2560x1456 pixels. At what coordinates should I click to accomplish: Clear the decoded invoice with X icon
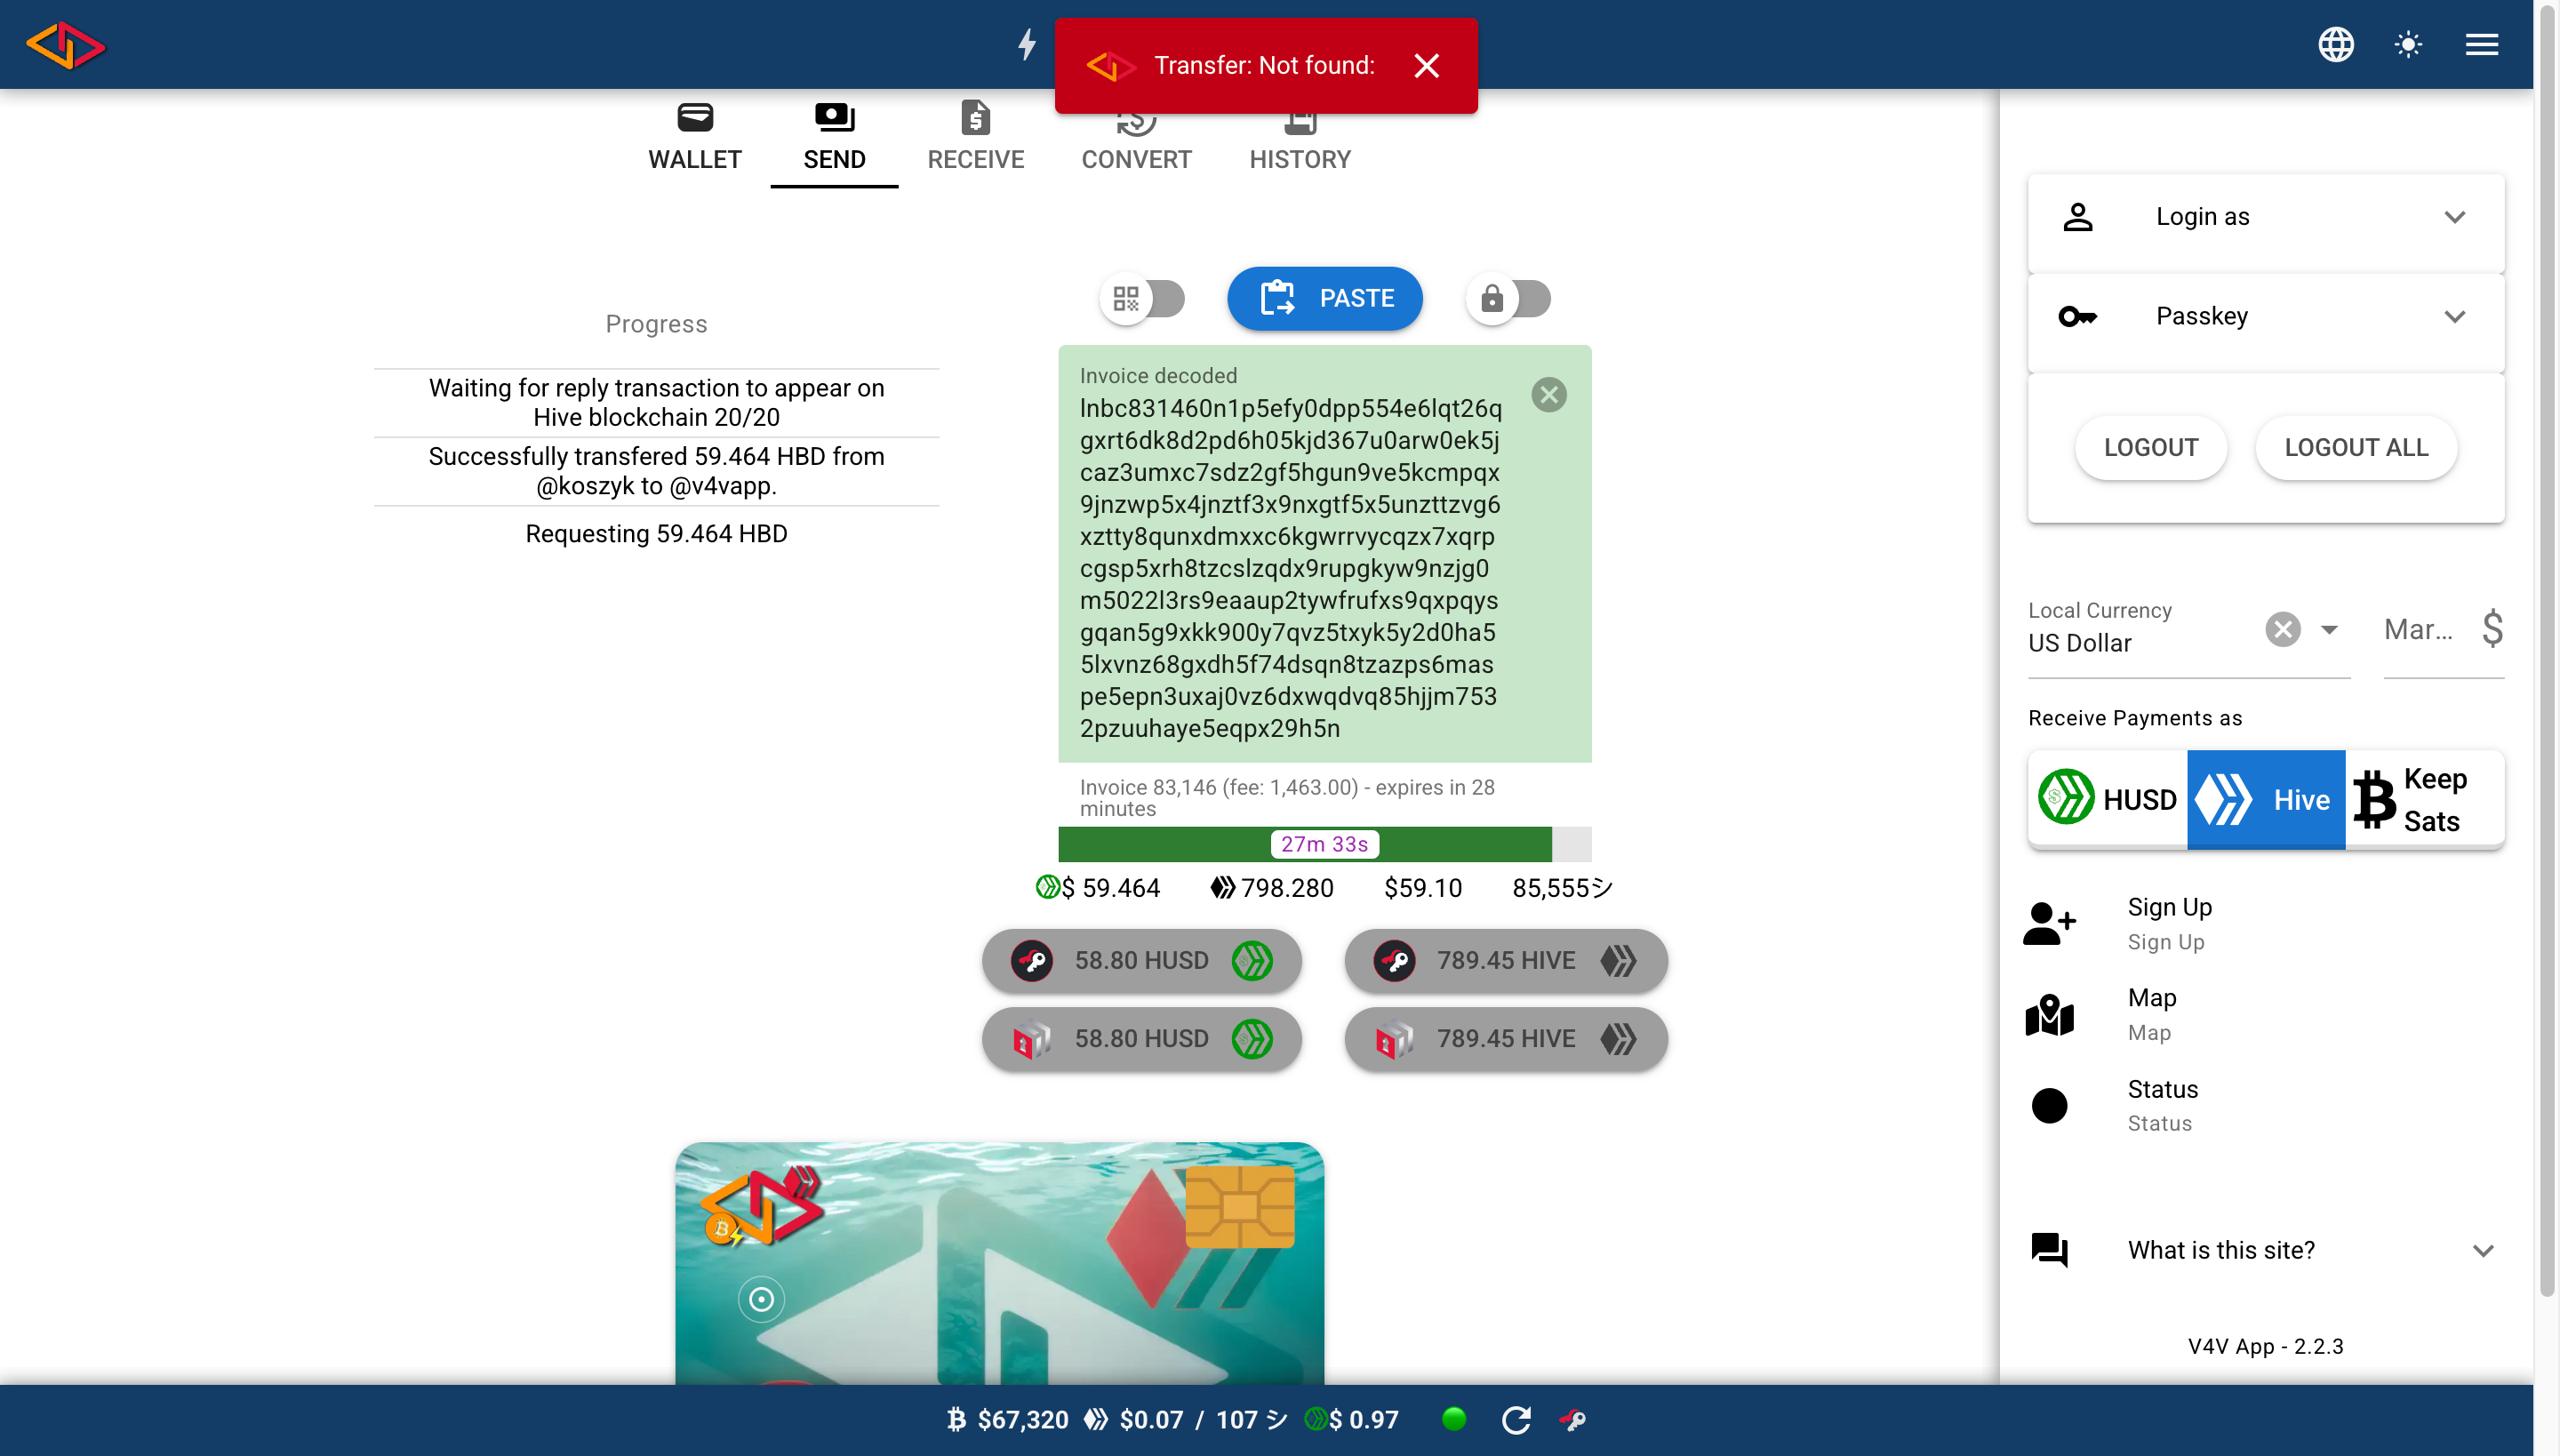(x=1548, y=395)
